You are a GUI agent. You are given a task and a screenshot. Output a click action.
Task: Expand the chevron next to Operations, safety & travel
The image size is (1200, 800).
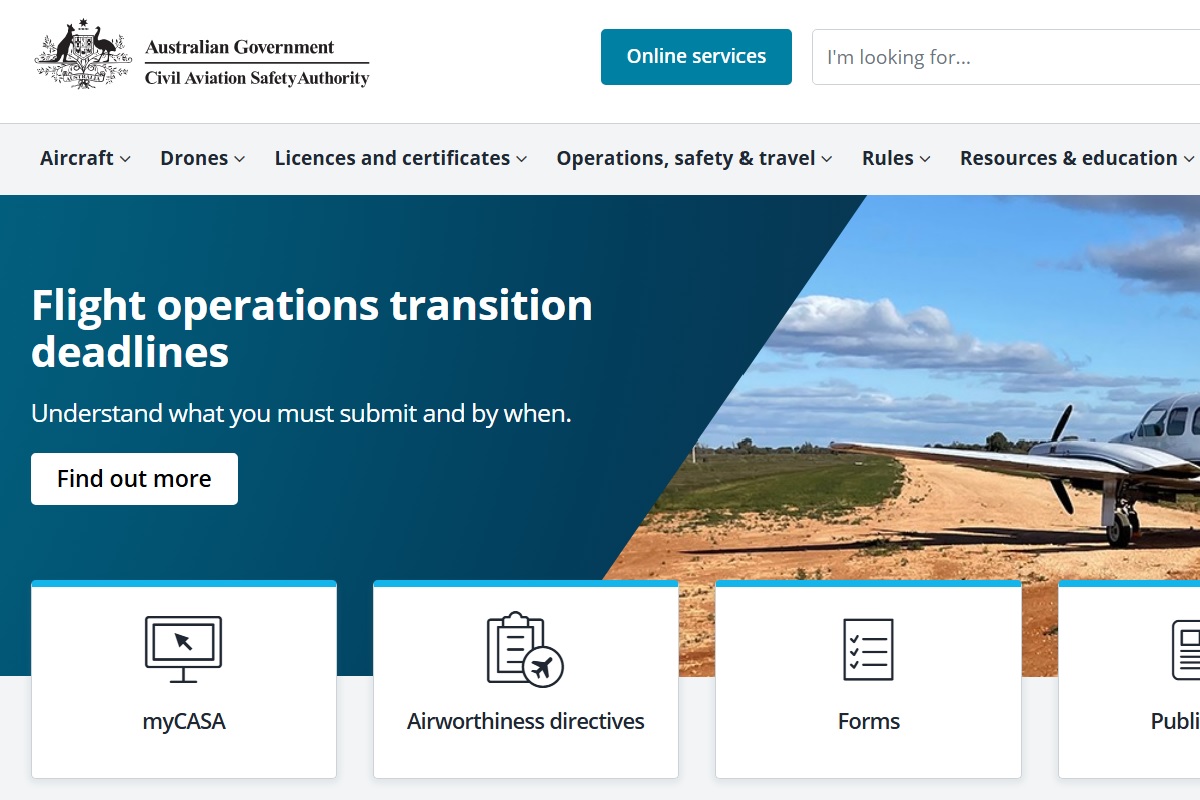(x=827, y=159)
